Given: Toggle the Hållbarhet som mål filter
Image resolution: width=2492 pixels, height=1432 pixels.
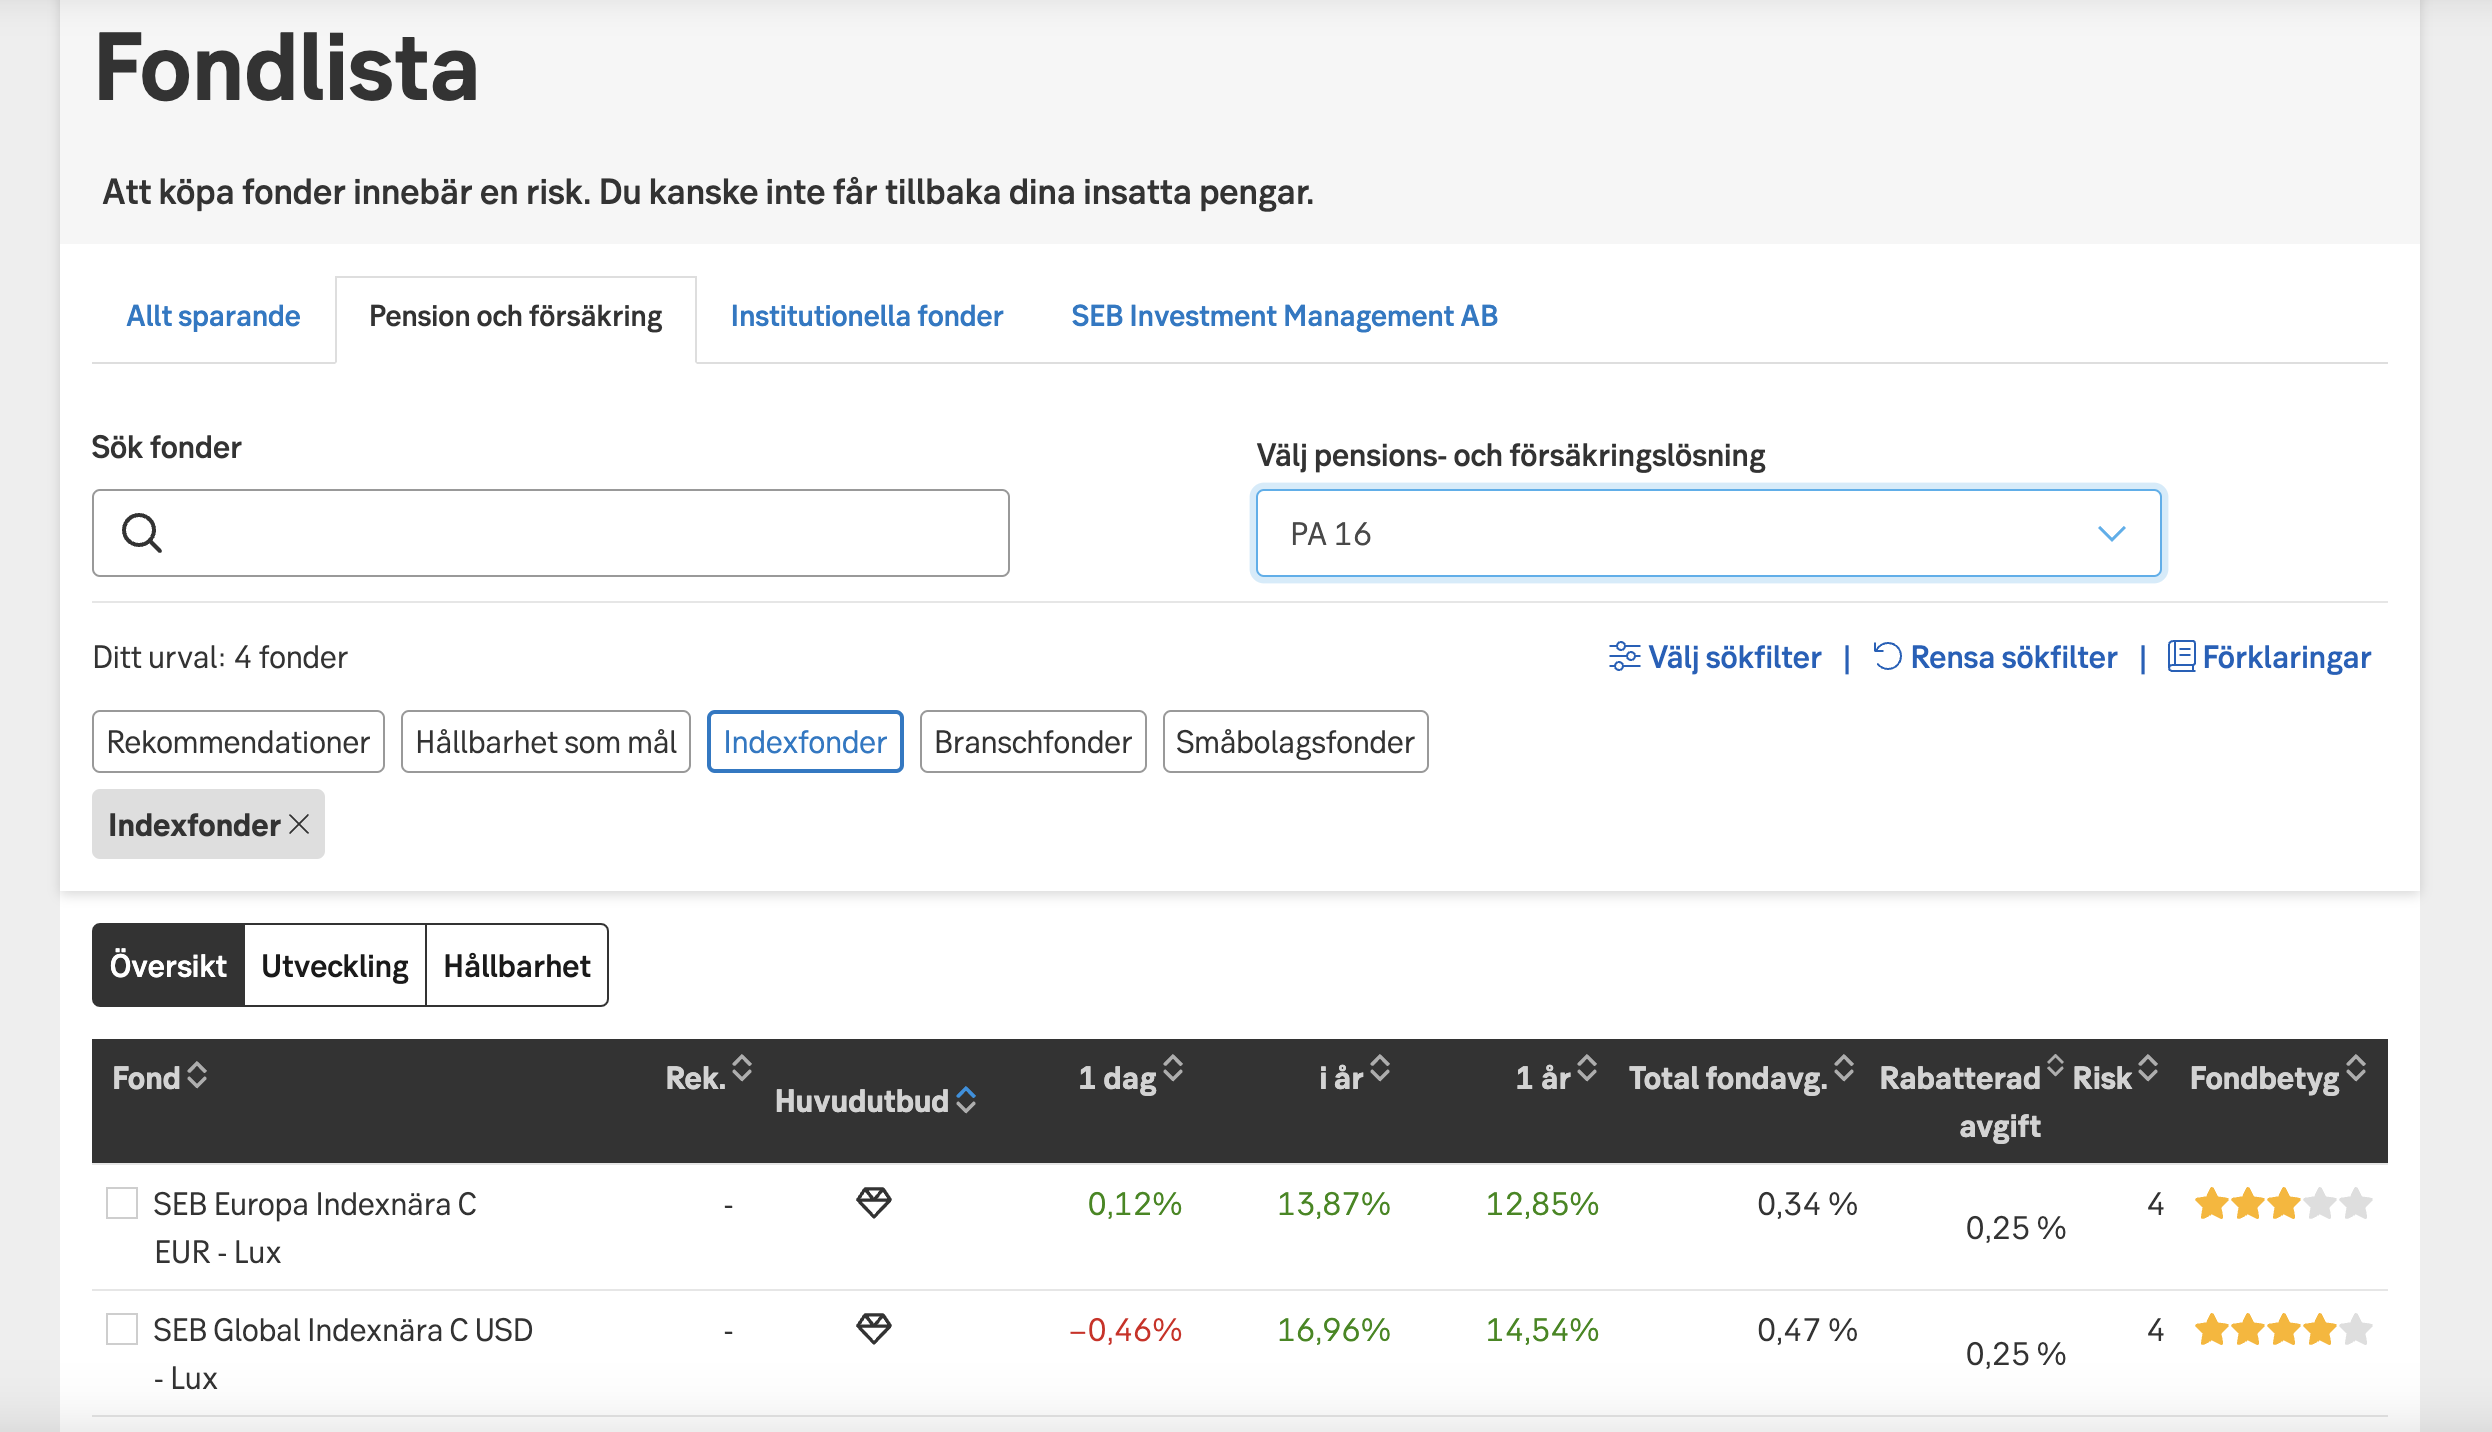Looking at the screenshot, I should 546,742.
